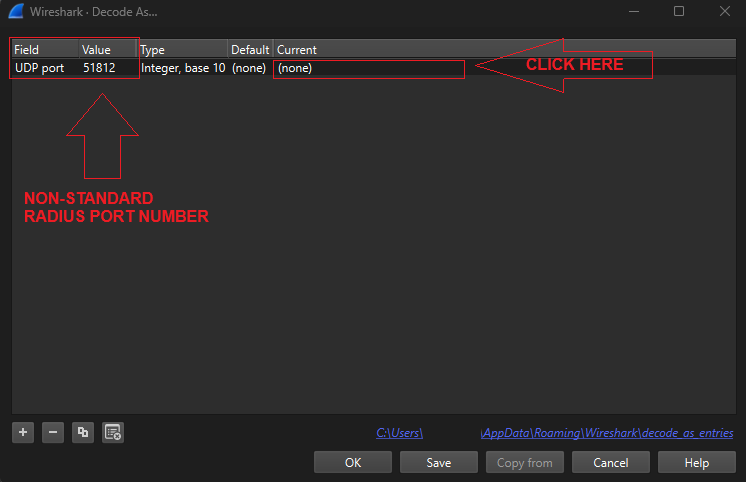Open the decode_as_entries file path link
746x482 pixels.
coord(607,433)
